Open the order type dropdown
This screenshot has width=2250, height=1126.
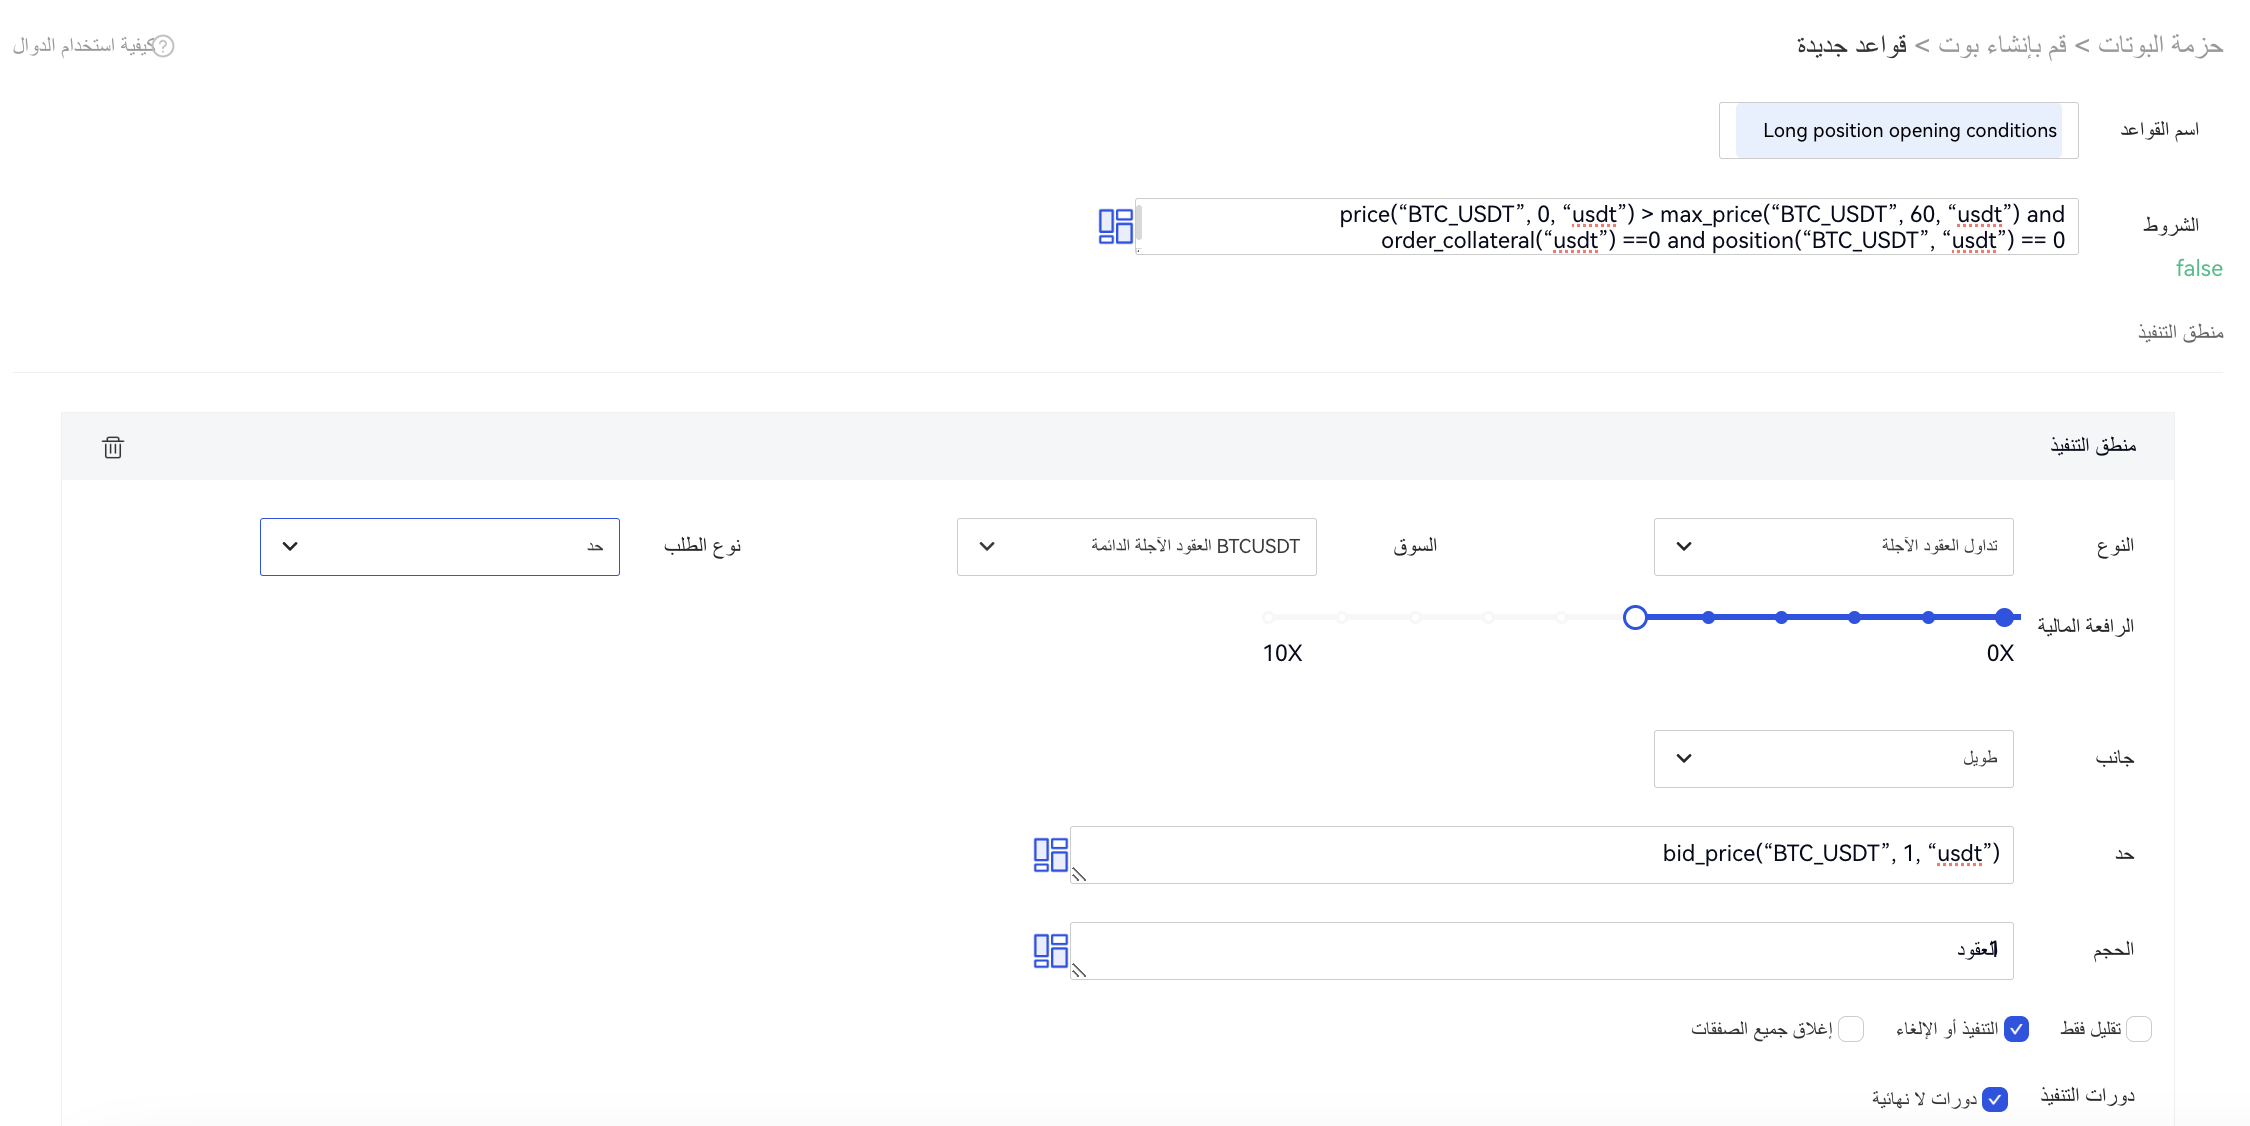point(440,547)
